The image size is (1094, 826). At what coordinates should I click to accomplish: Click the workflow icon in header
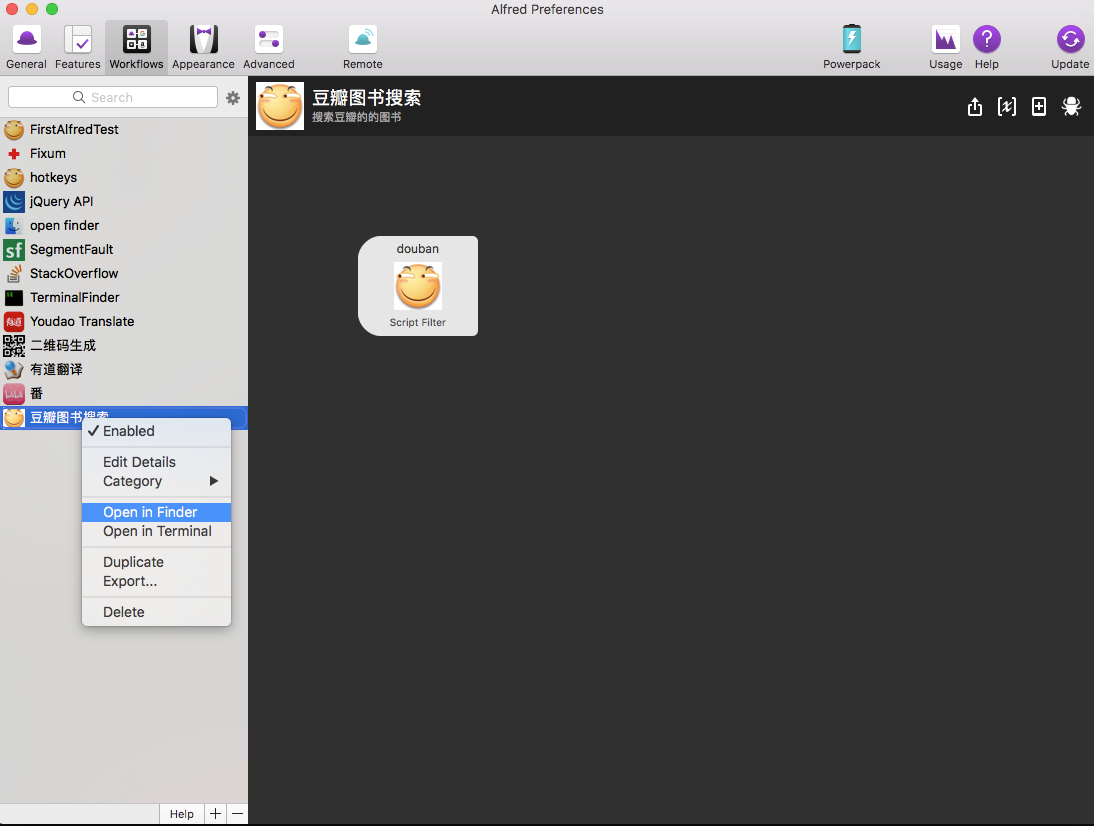(280, 106)
